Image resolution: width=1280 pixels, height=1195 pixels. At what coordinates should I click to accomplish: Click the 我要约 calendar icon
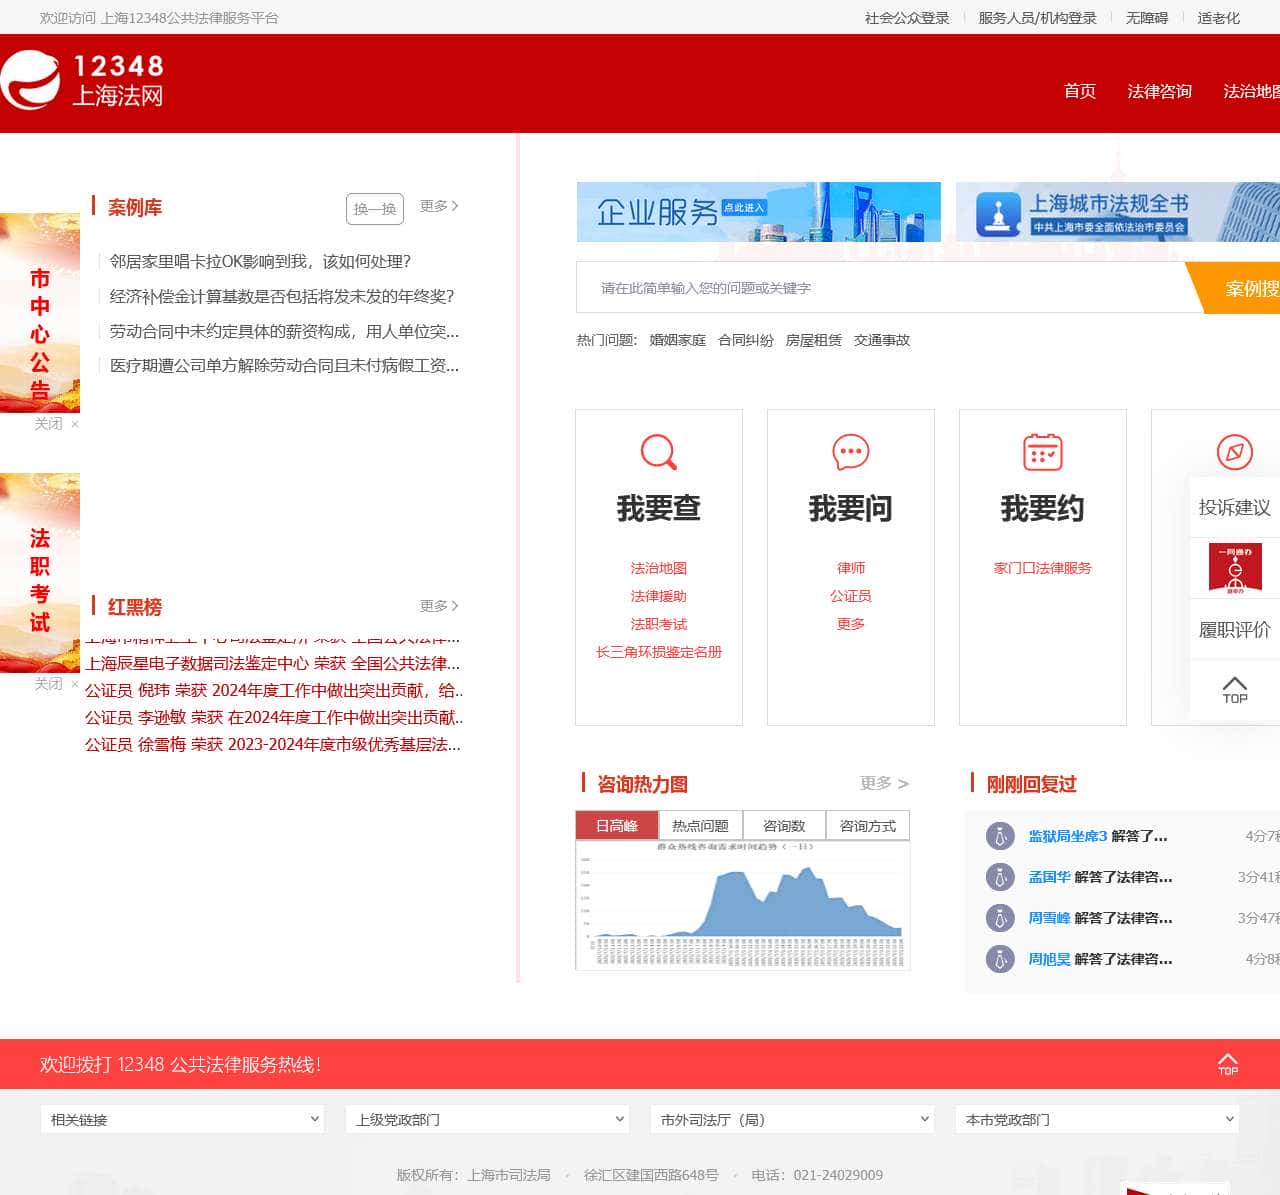coord(1042,452)
